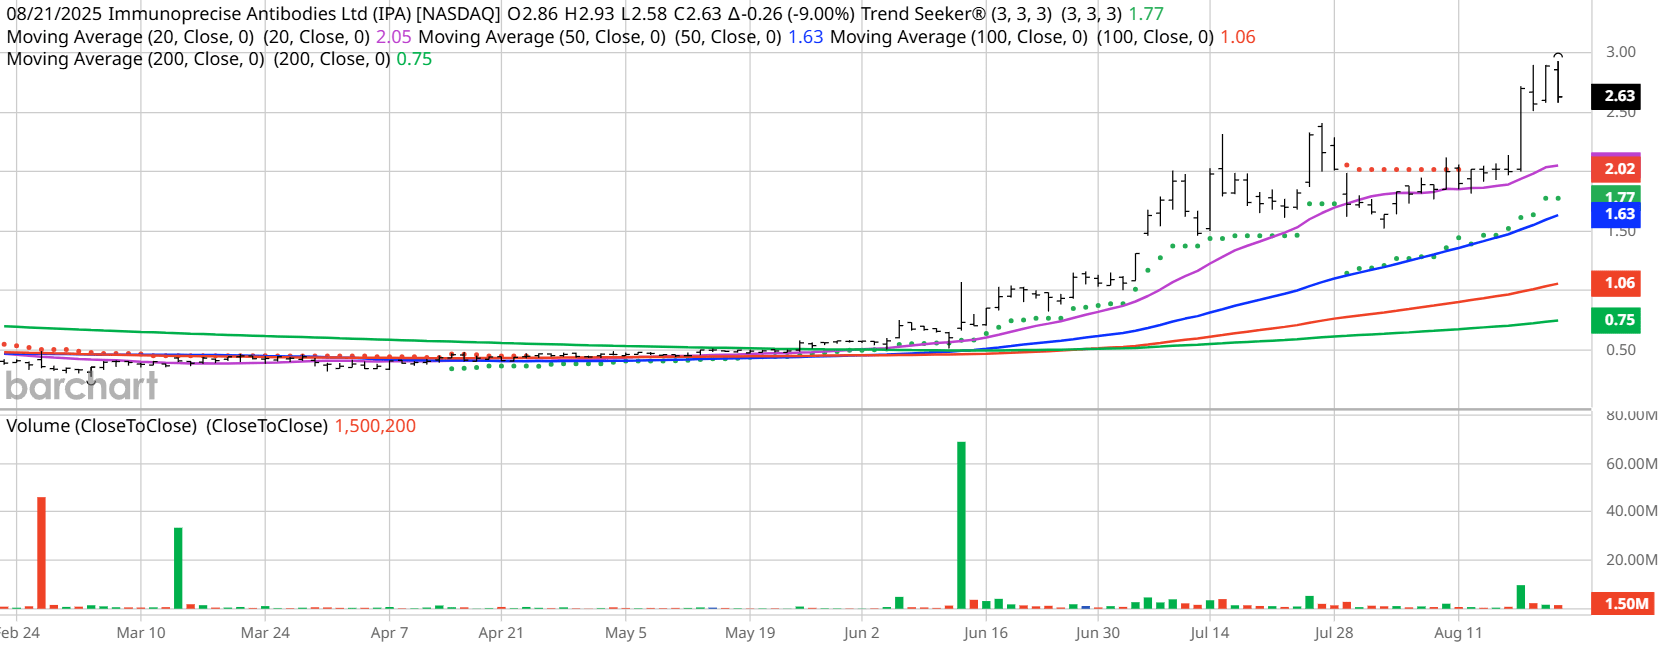Click the tall red volume bar near Feb 24

[41, 552]
